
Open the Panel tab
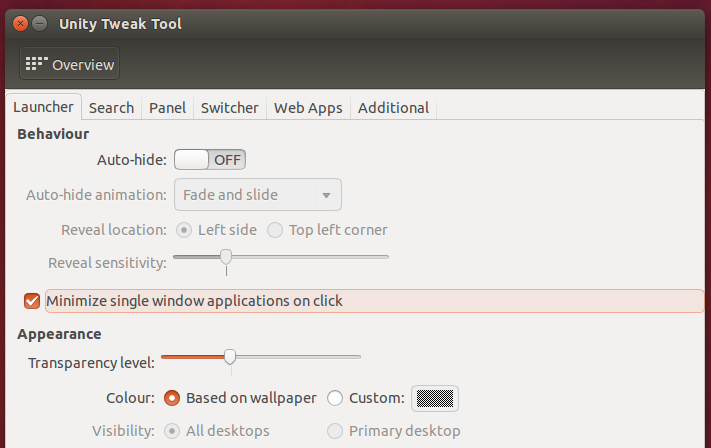pos(167,108)
